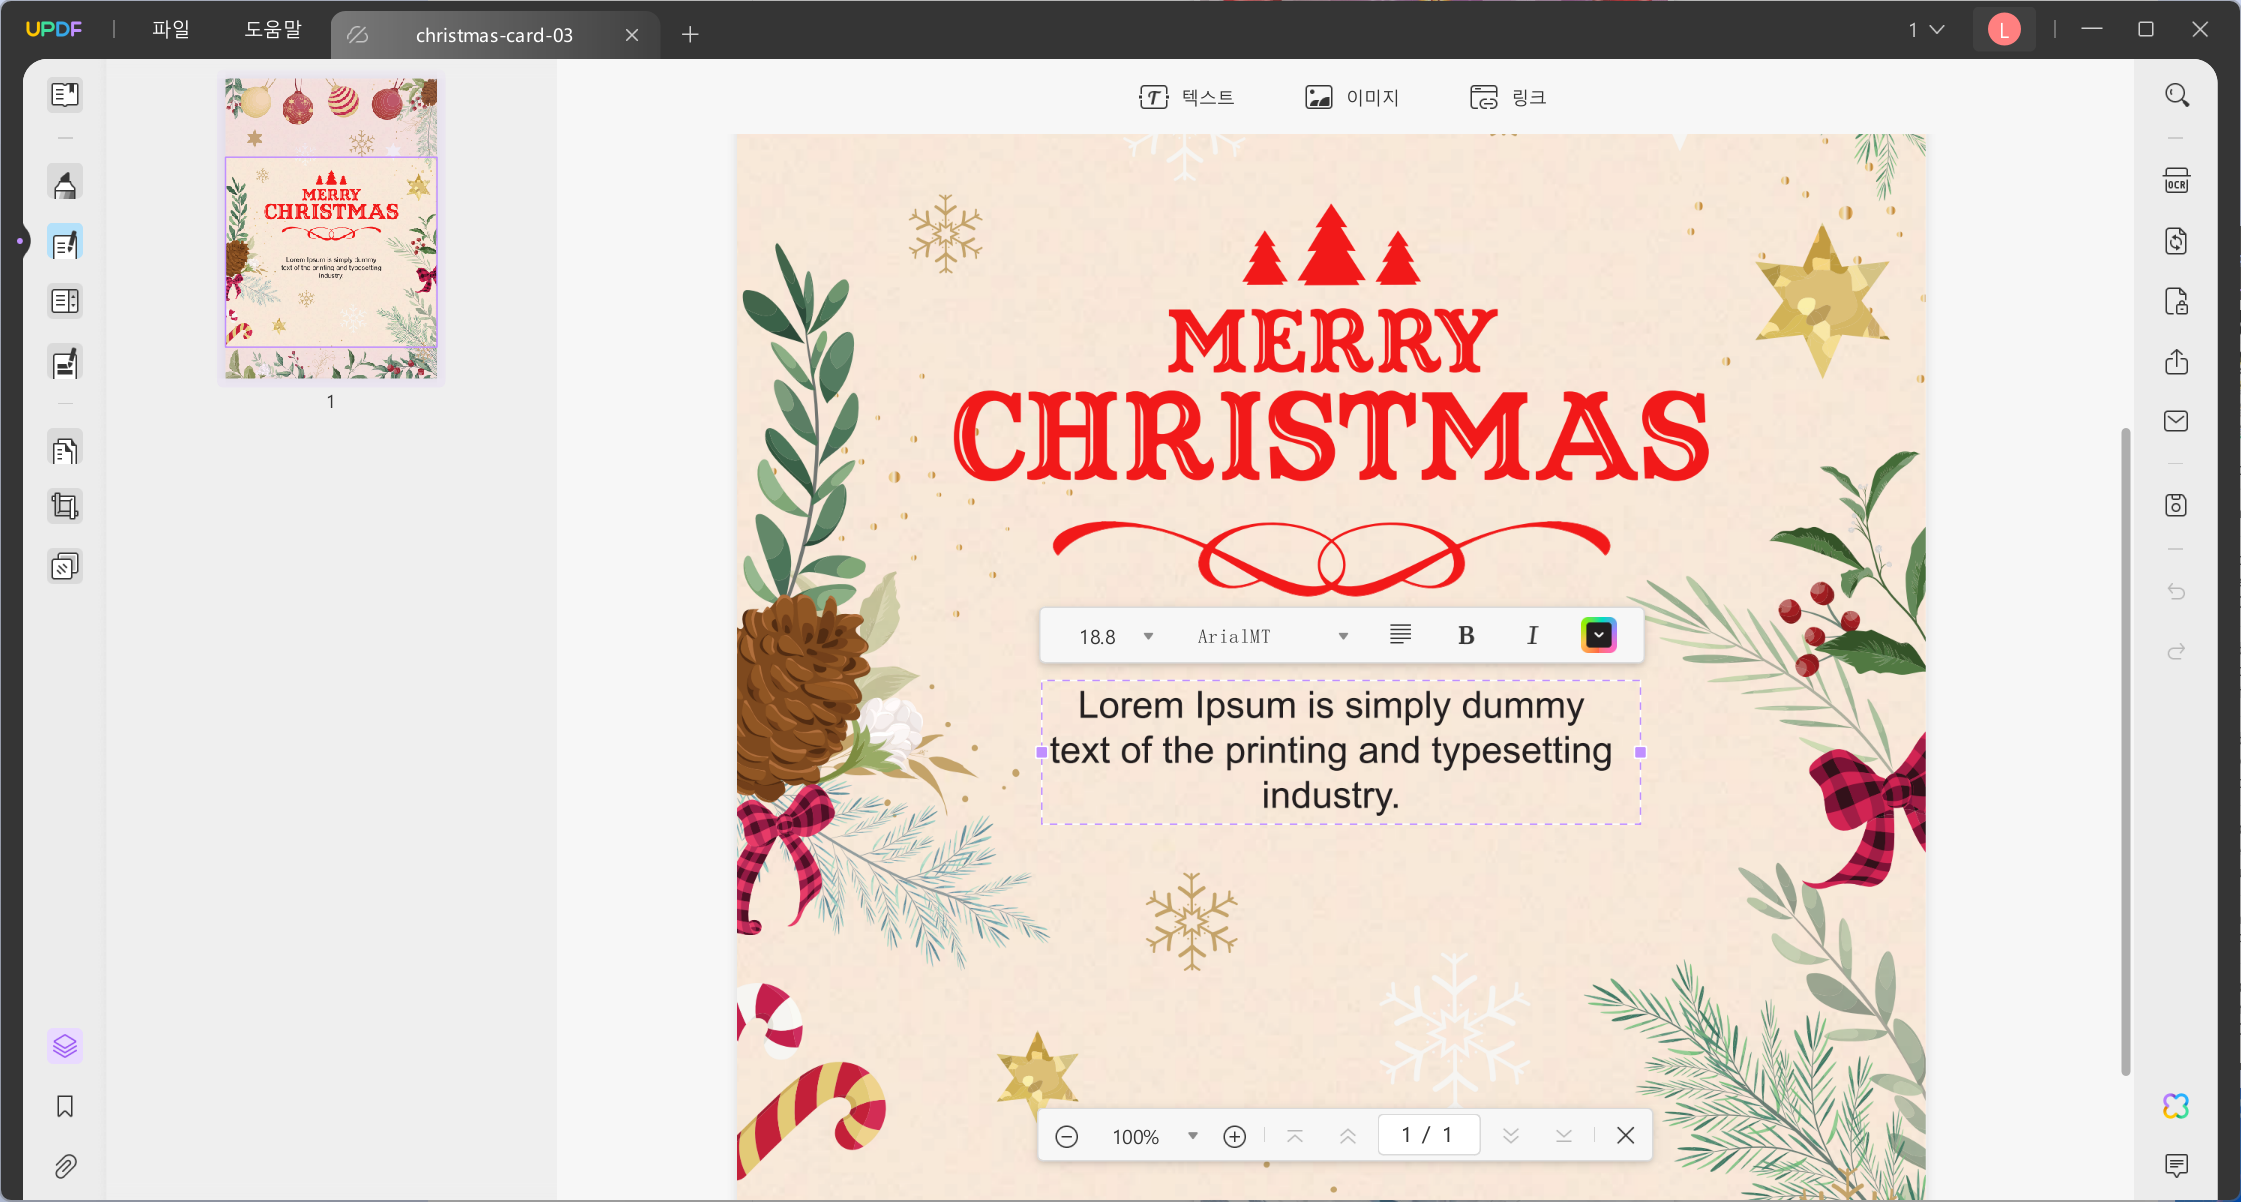Open the Reader mode icon in left sidebar
The height and width of the screenshot is (1202, 2241).
(65, 95)
